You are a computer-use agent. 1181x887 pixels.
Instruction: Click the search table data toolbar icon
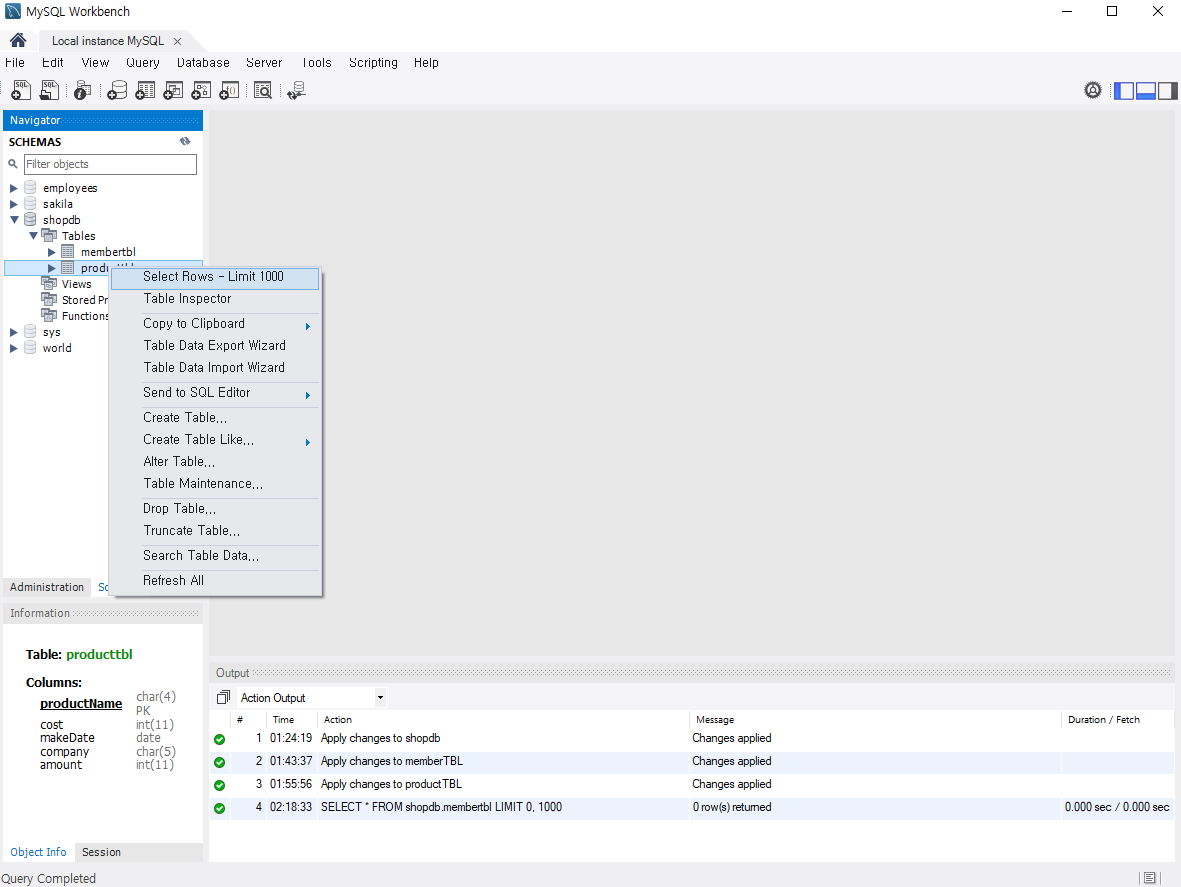[263, 91]
